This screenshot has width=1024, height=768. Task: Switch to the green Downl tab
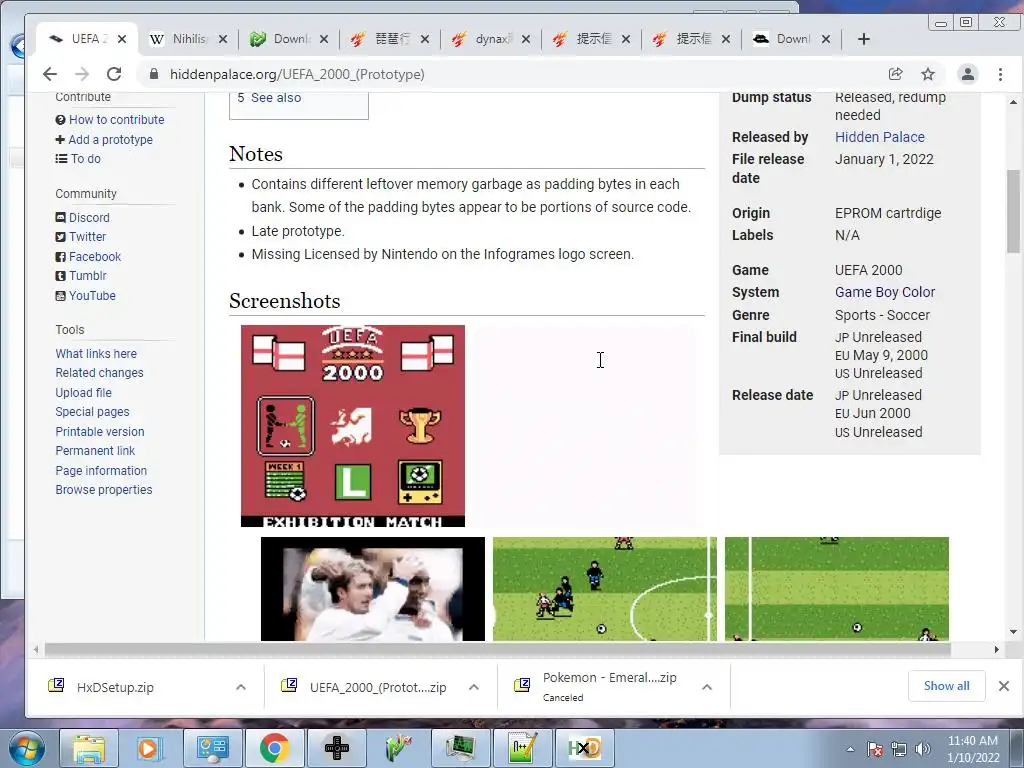pos(289,39)
